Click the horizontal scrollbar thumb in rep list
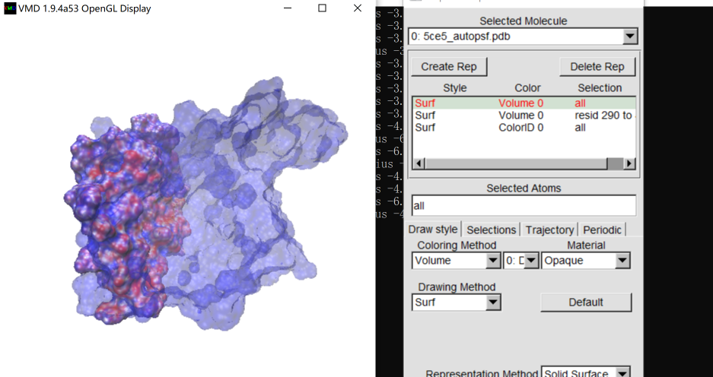Image resolution: width=713 pixels, height=377 pixels. (615, 163)
